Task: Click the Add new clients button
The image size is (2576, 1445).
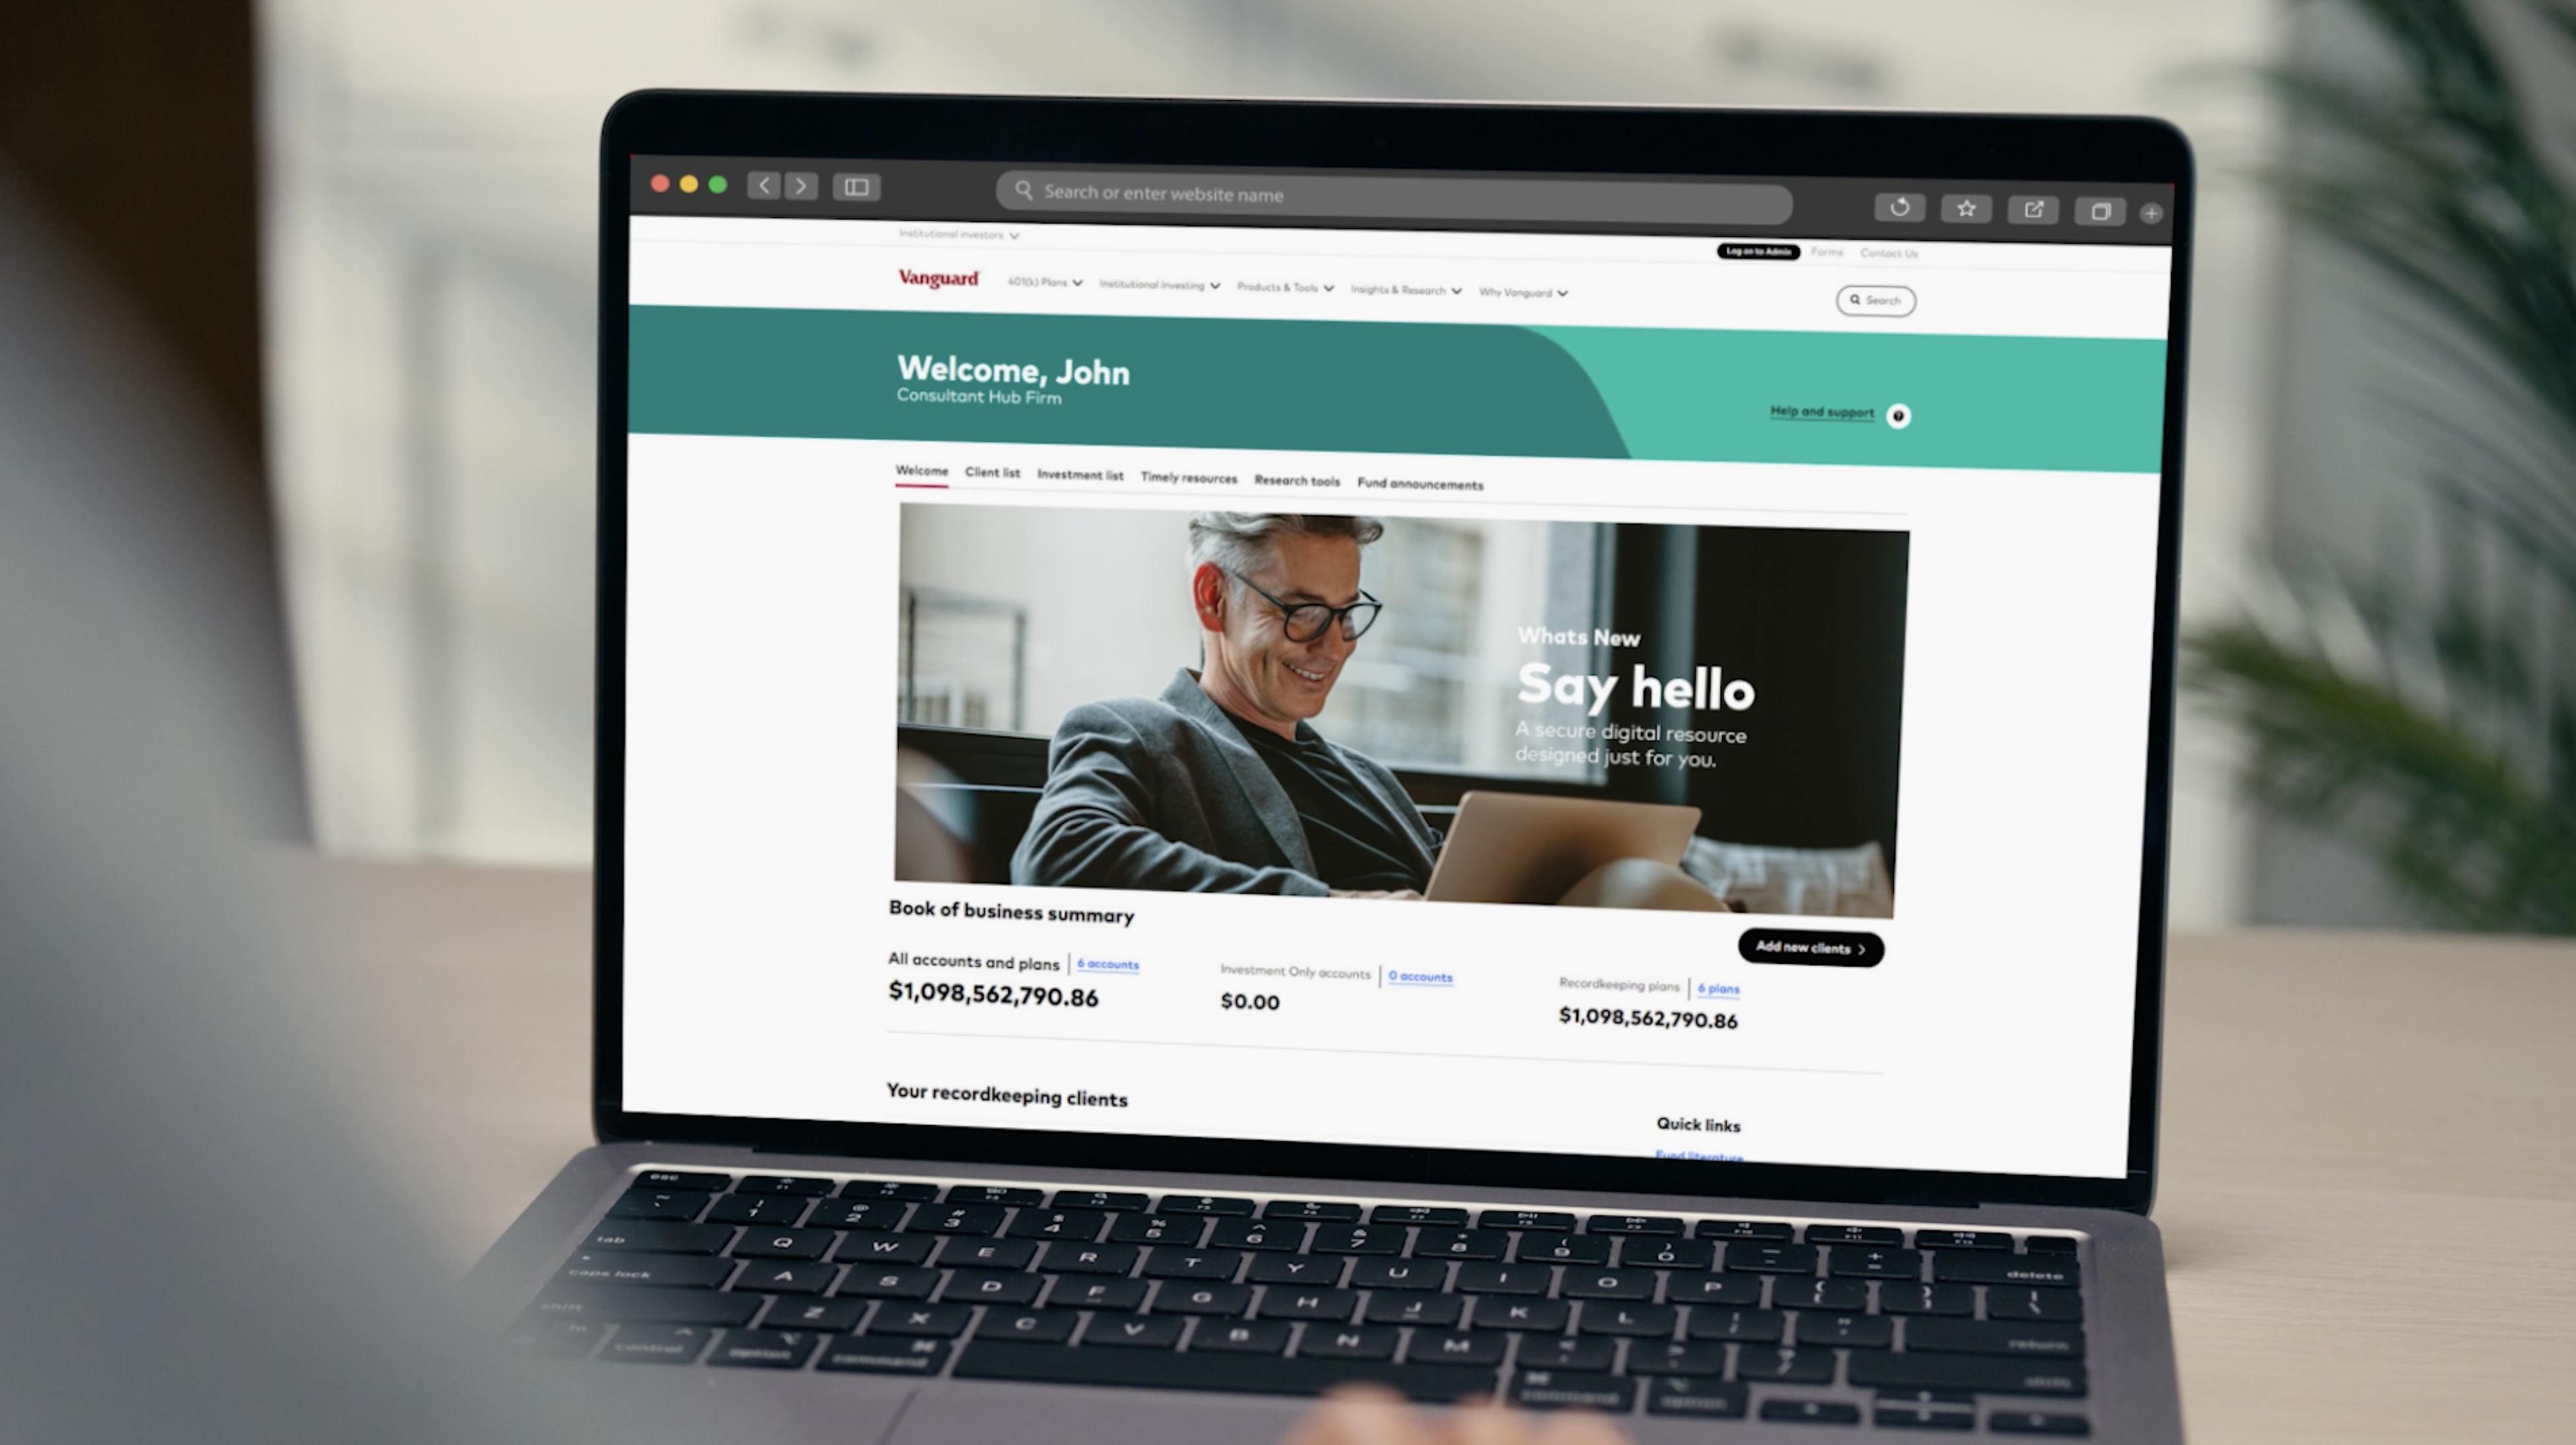Action: (1808, 946)
